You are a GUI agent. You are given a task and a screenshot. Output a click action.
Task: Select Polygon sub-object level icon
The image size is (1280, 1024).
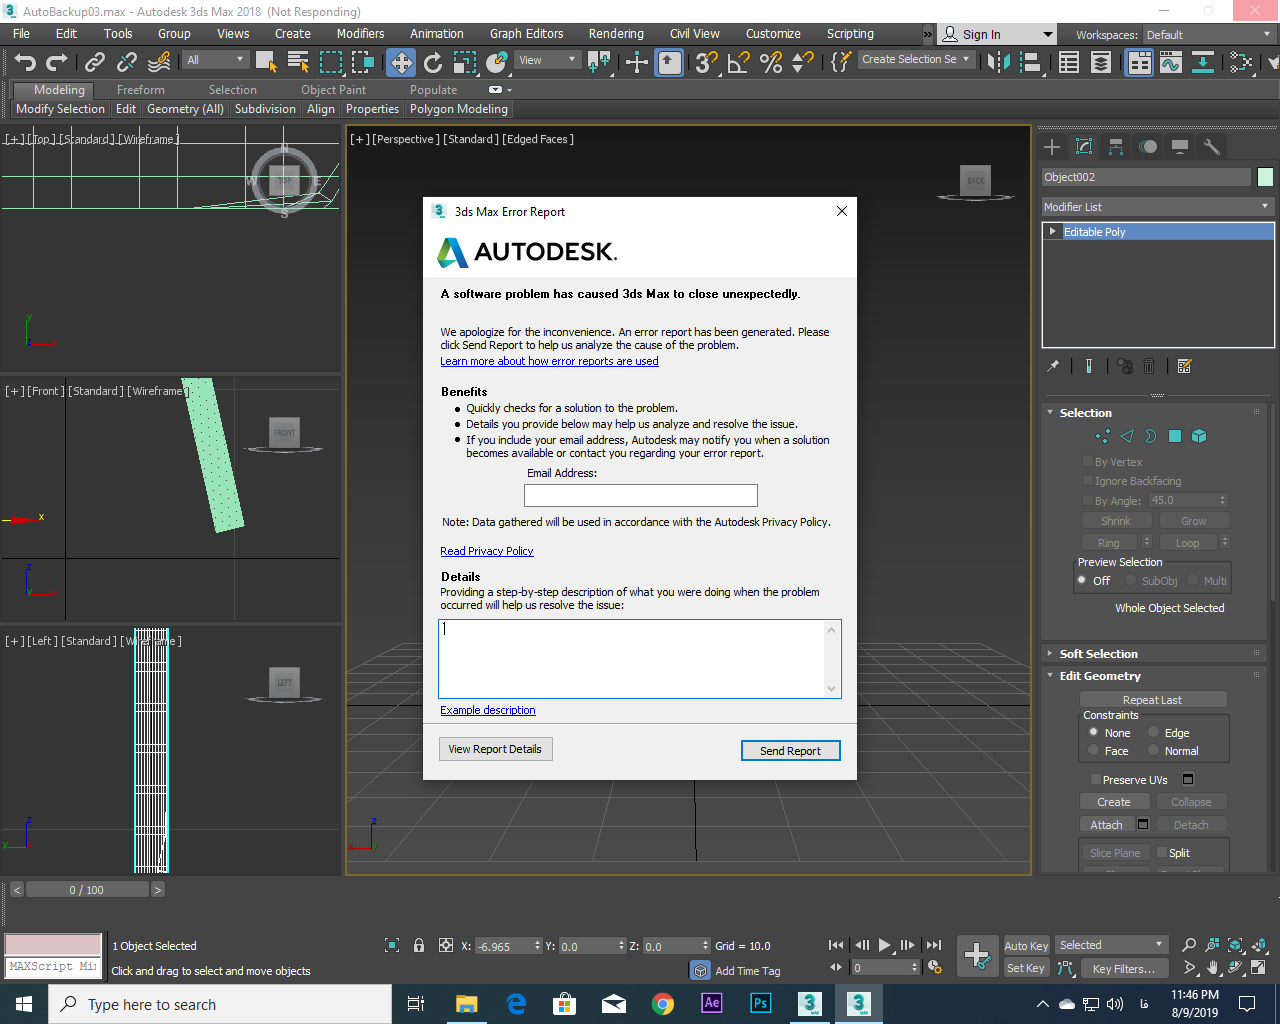pyautogui.click(x=1175, y=436)
